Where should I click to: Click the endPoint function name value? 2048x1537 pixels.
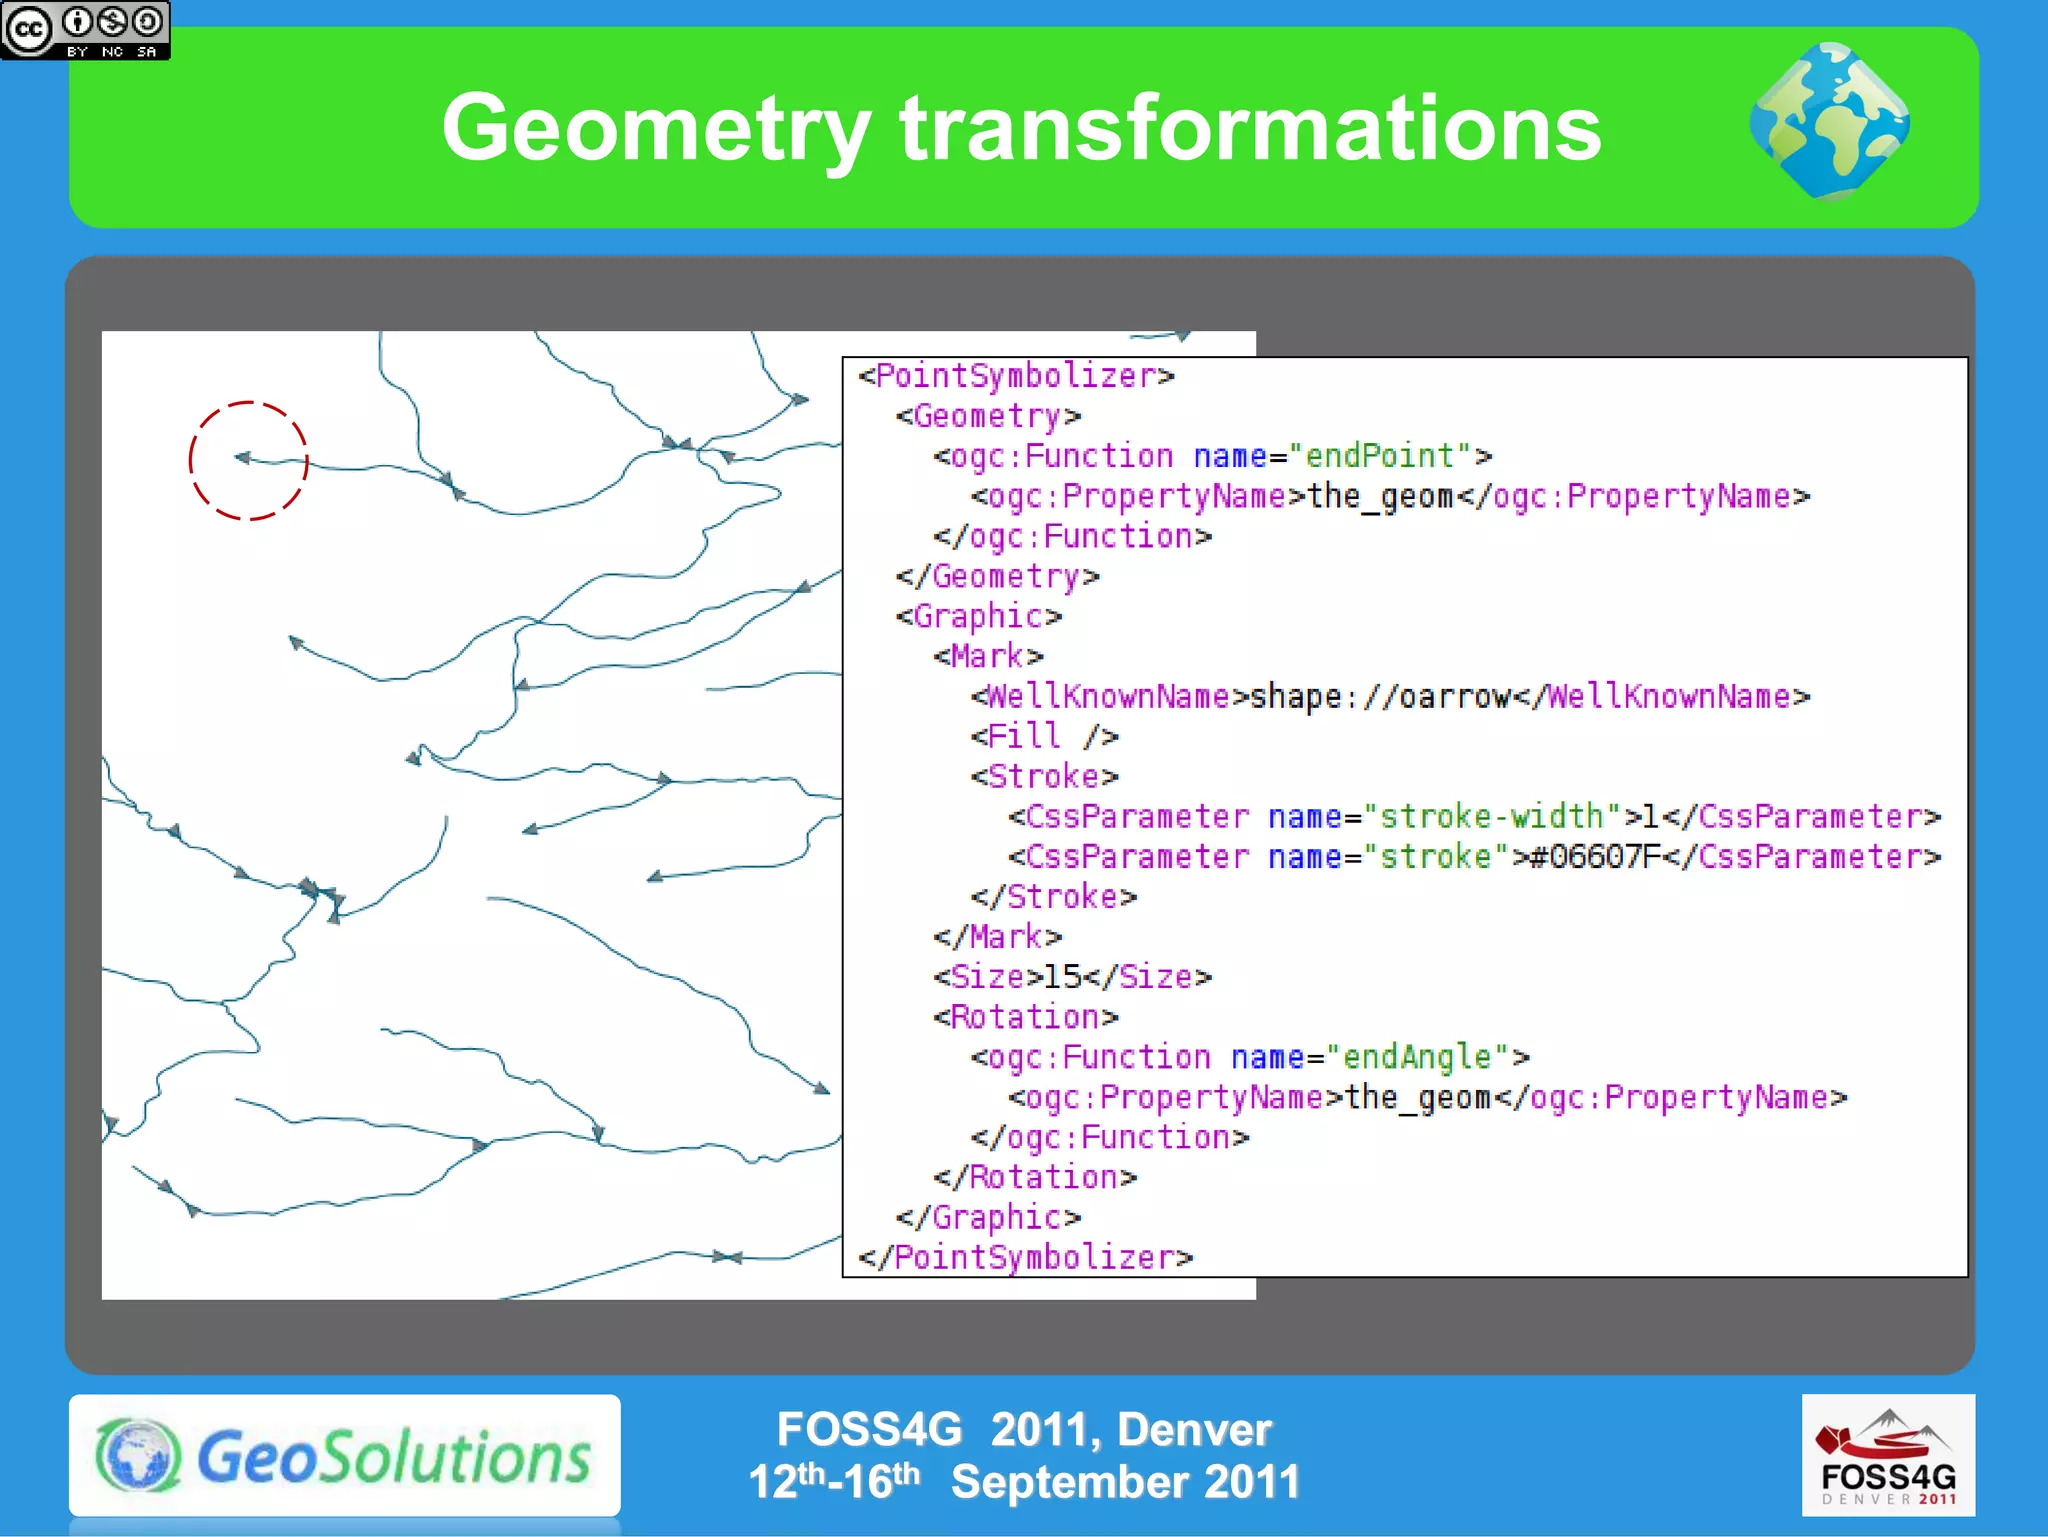(1379, 456)
